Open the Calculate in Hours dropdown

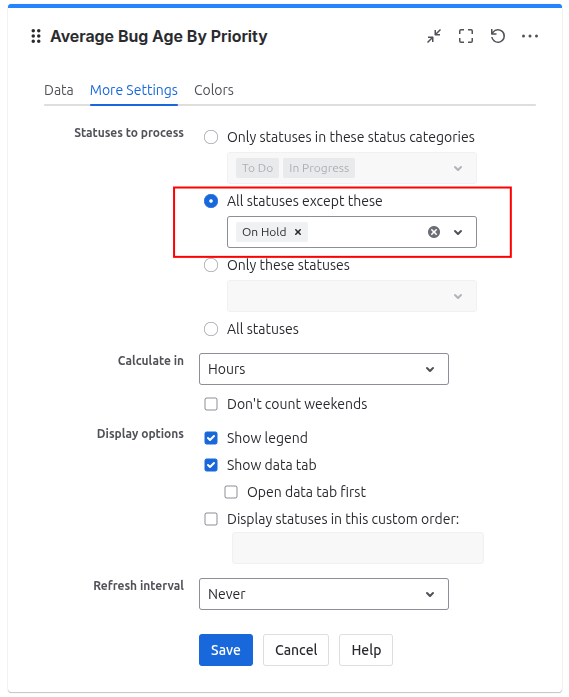coord(324,369)
